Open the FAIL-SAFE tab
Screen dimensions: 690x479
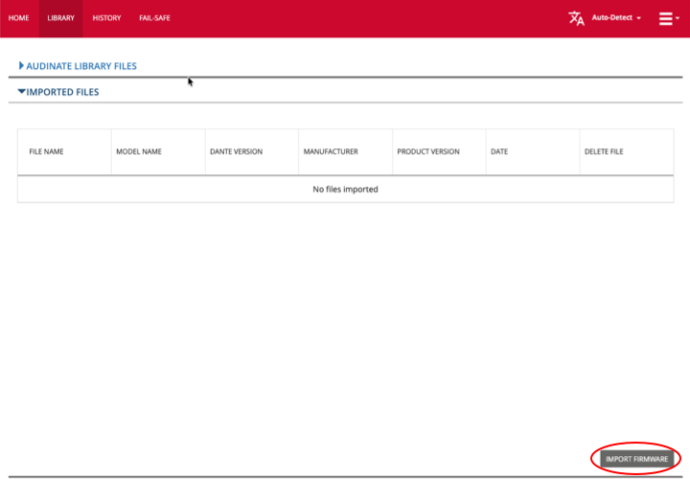(154, 18)
